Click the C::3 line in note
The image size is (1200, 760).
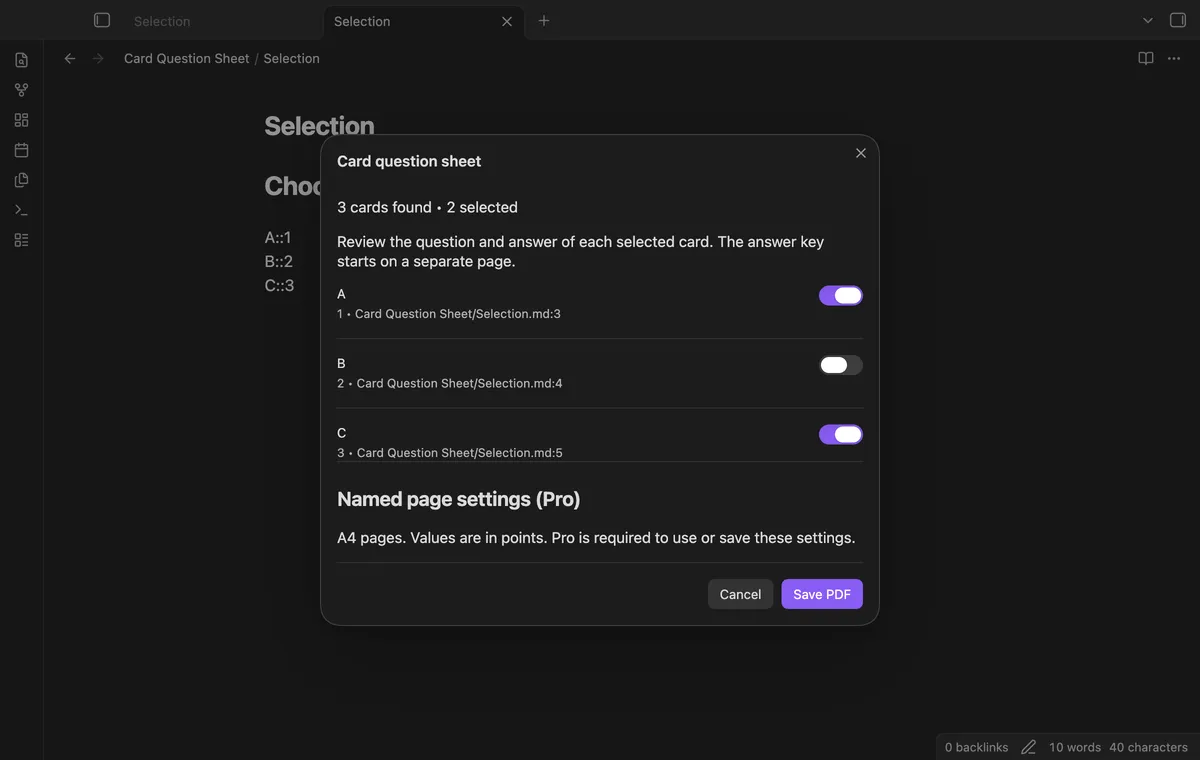(279, 286)
